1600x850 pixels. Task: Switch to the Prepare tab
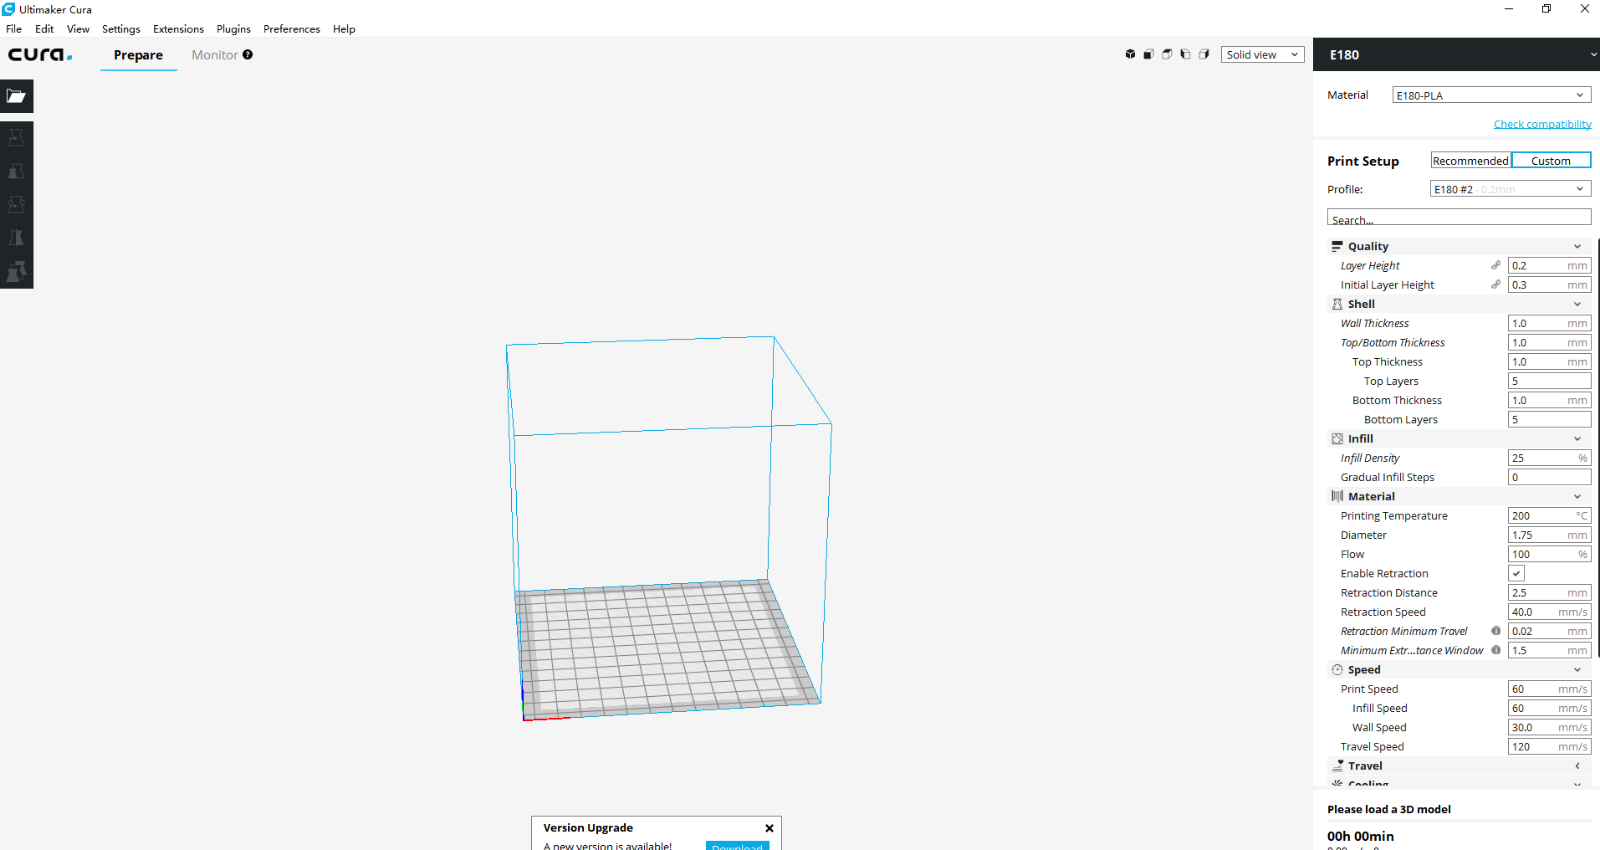point(138,55)
